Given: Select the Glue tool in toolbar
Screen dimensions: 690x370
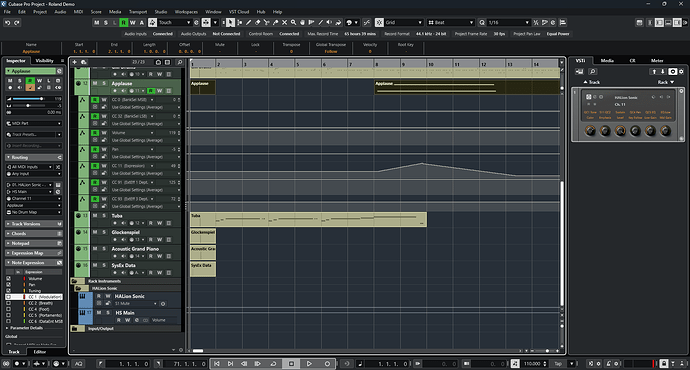Looking at the screenshot, I should (x=275, y=22).
